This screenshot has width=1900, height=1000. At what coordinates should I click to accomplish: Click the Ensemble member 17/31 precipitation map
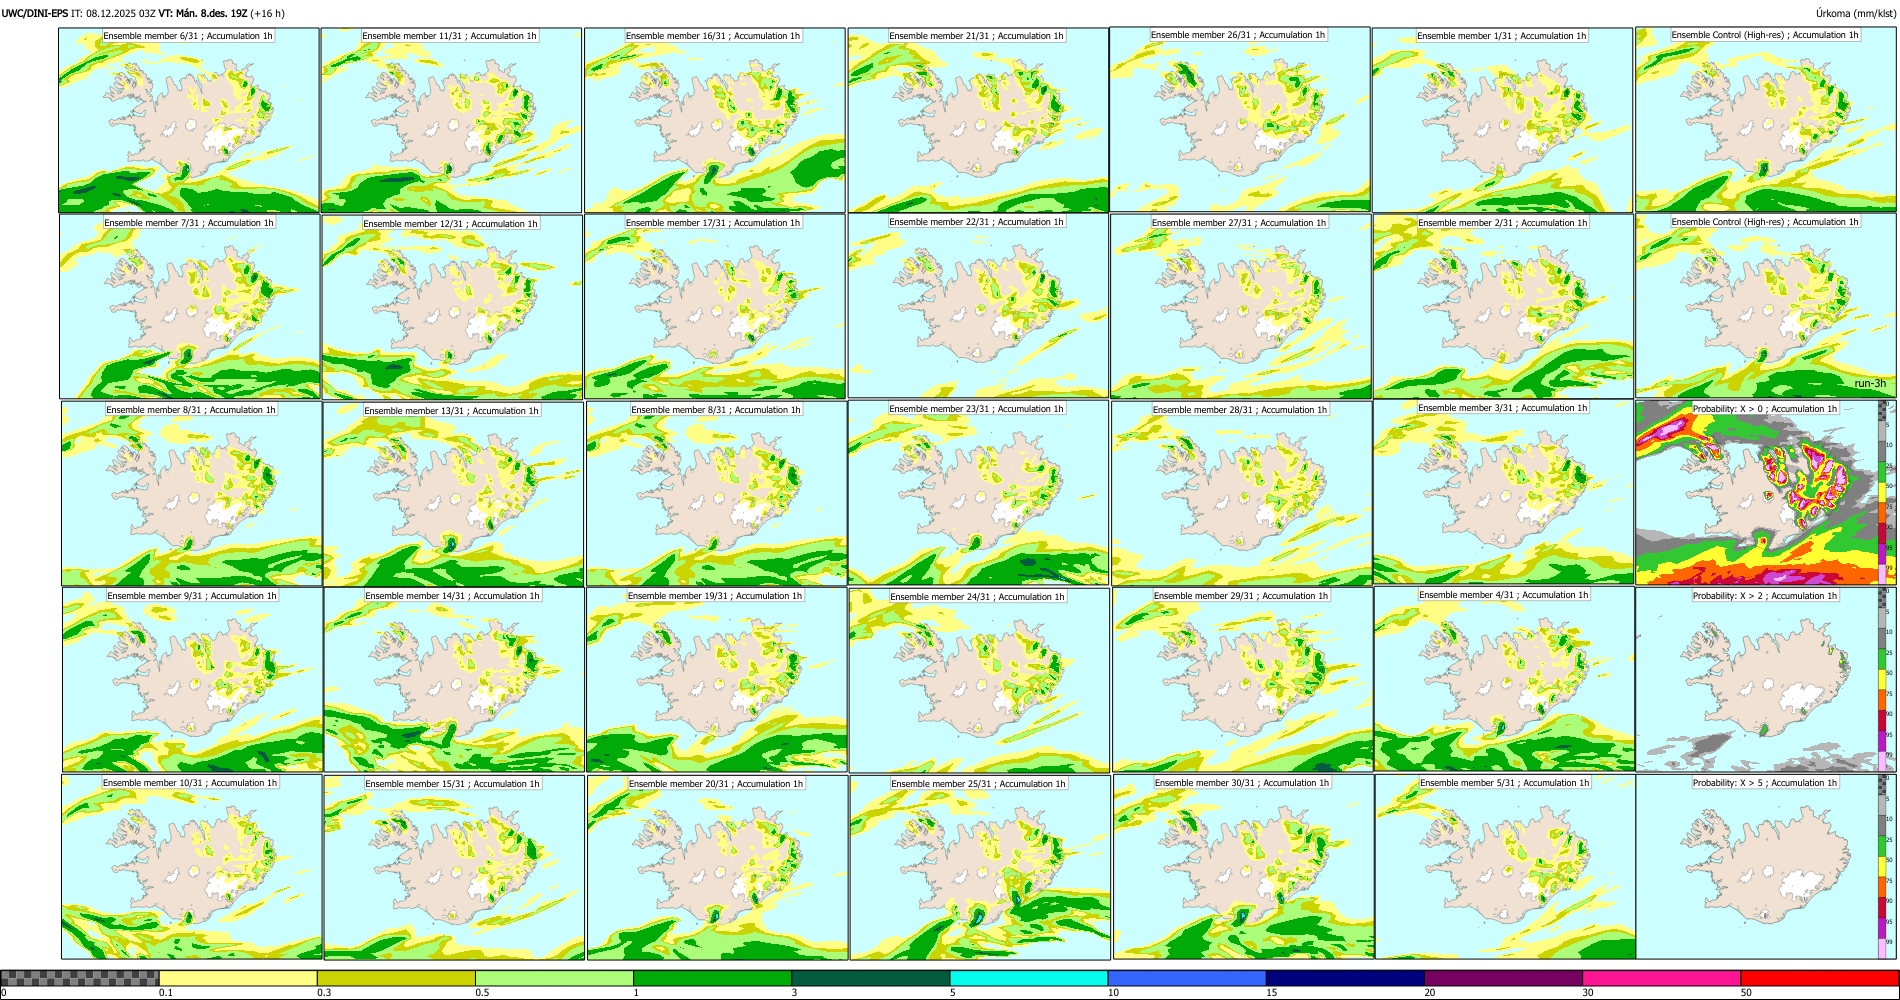(715, 307)
